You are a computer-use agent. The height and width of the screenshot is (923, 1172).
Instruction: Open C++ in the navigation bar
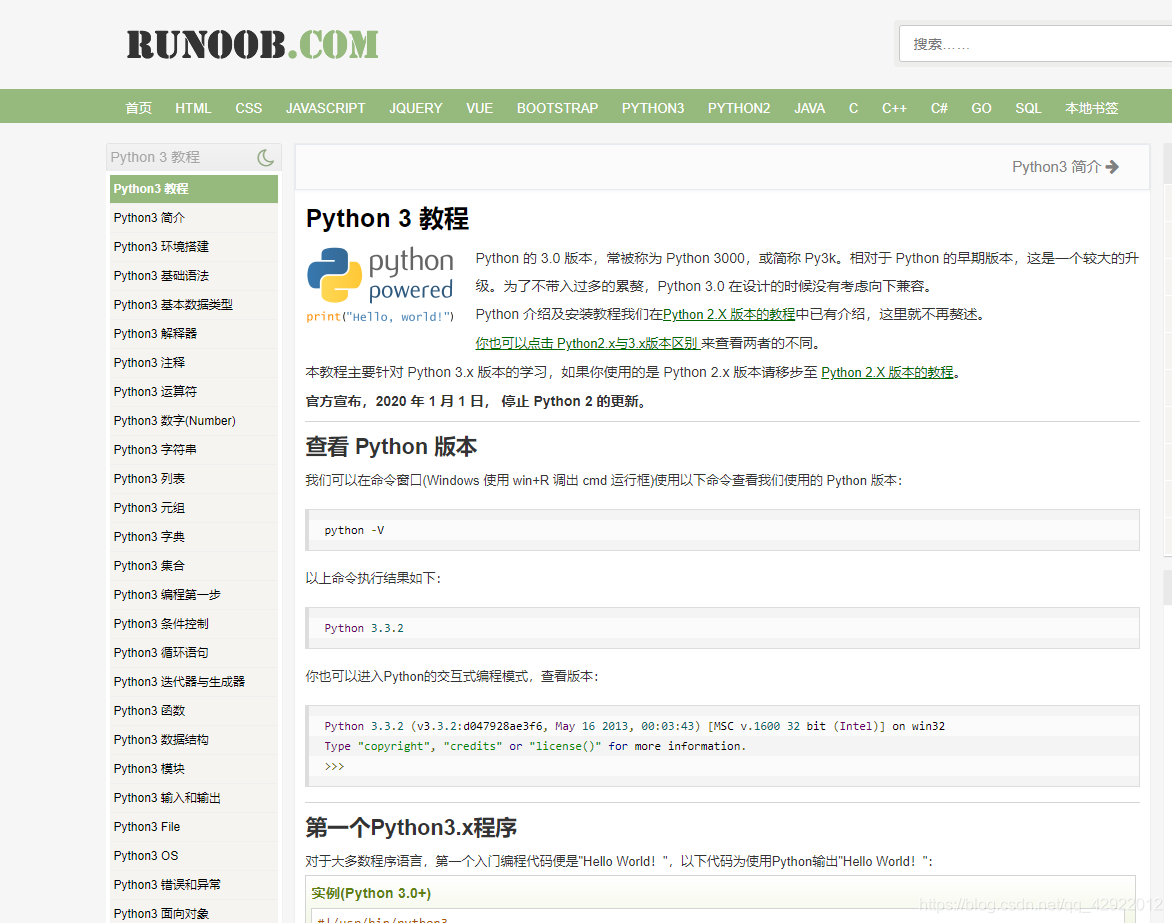click(895, 108)
